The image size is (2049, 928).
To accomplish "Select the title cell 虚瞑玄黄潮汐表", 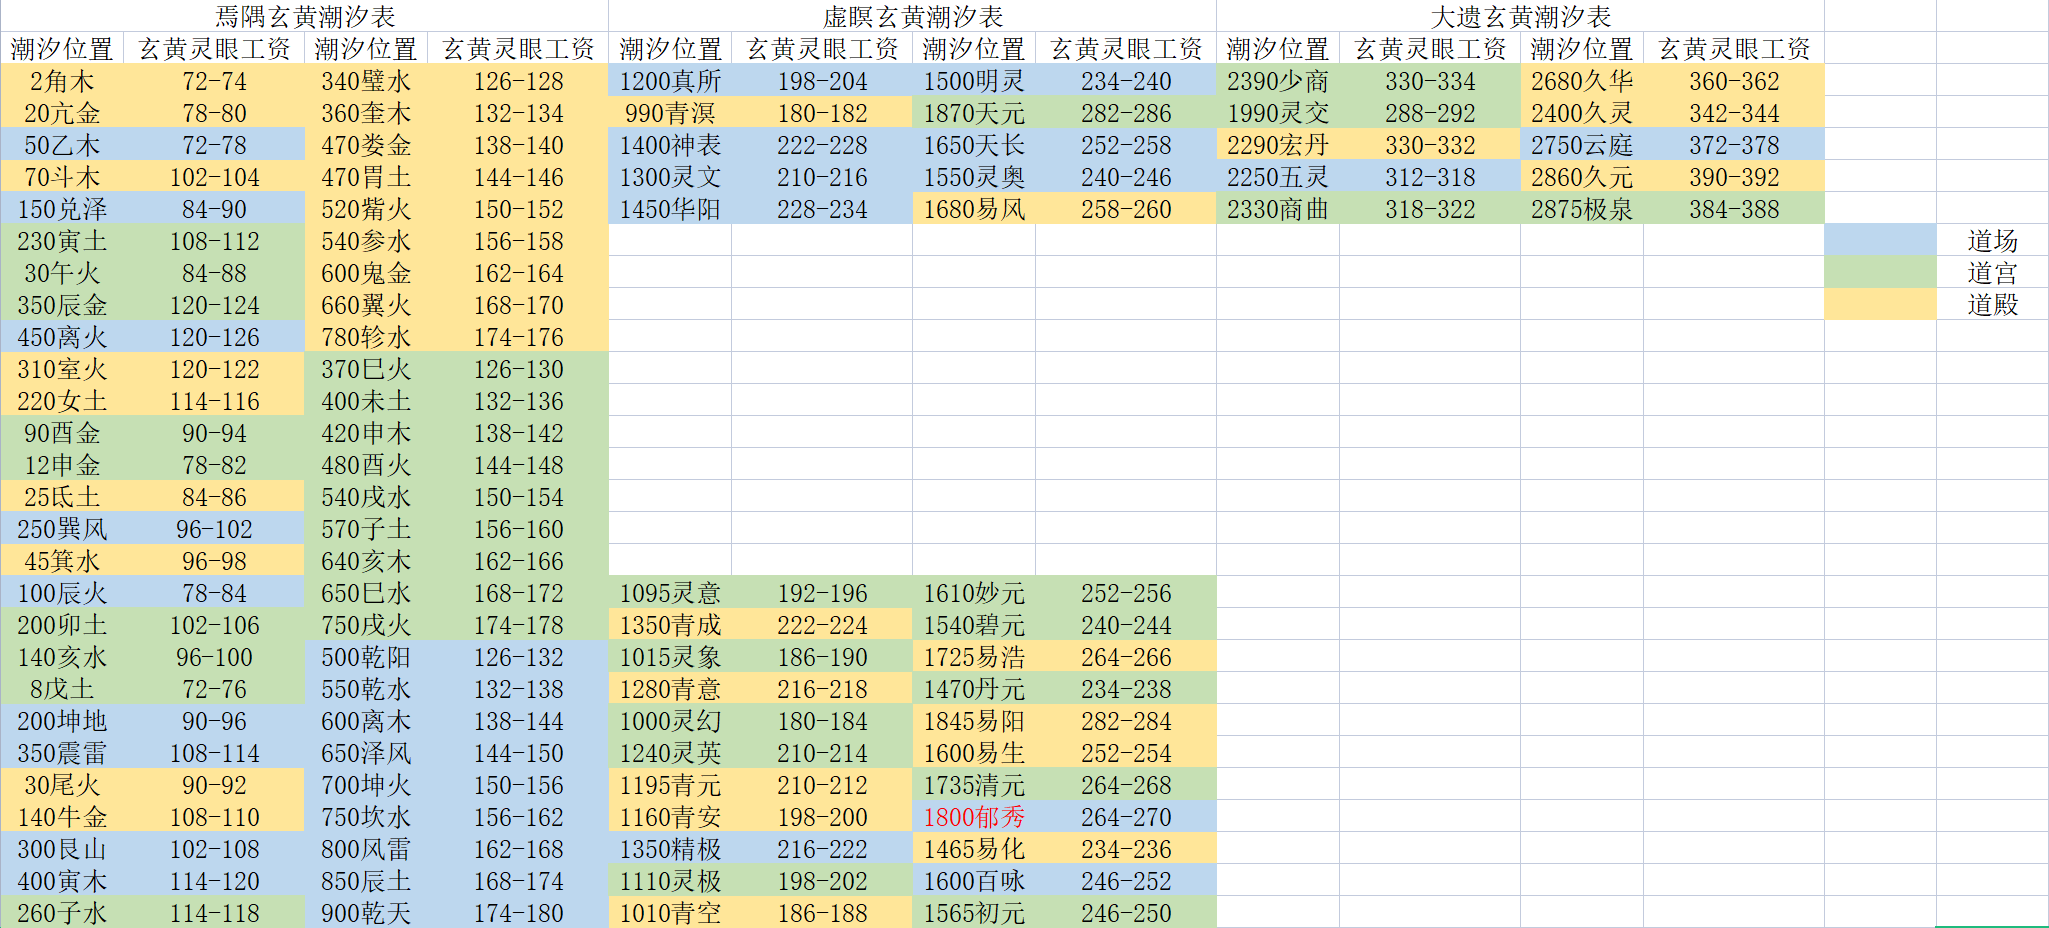I will coord(913,16).
